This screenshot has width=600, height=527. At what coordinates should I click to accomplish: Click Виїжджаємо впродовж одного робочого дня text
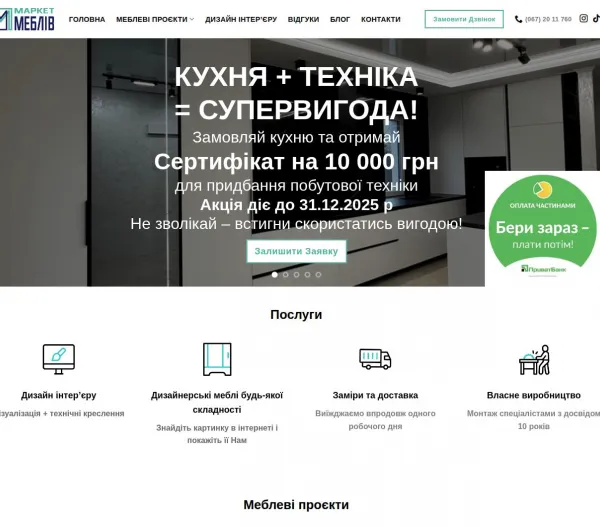(x=375, y=419)
